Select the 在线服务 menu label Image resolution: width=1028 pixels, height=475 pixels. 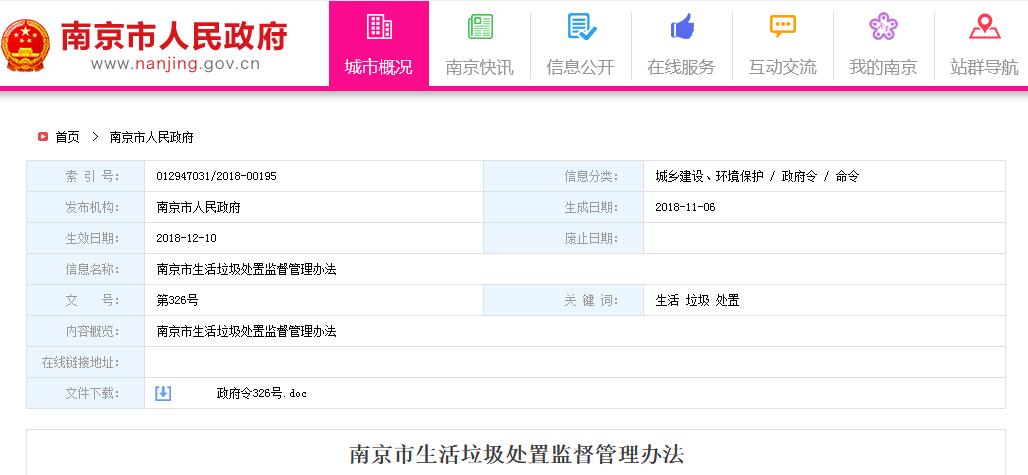(x=682, y=68)
